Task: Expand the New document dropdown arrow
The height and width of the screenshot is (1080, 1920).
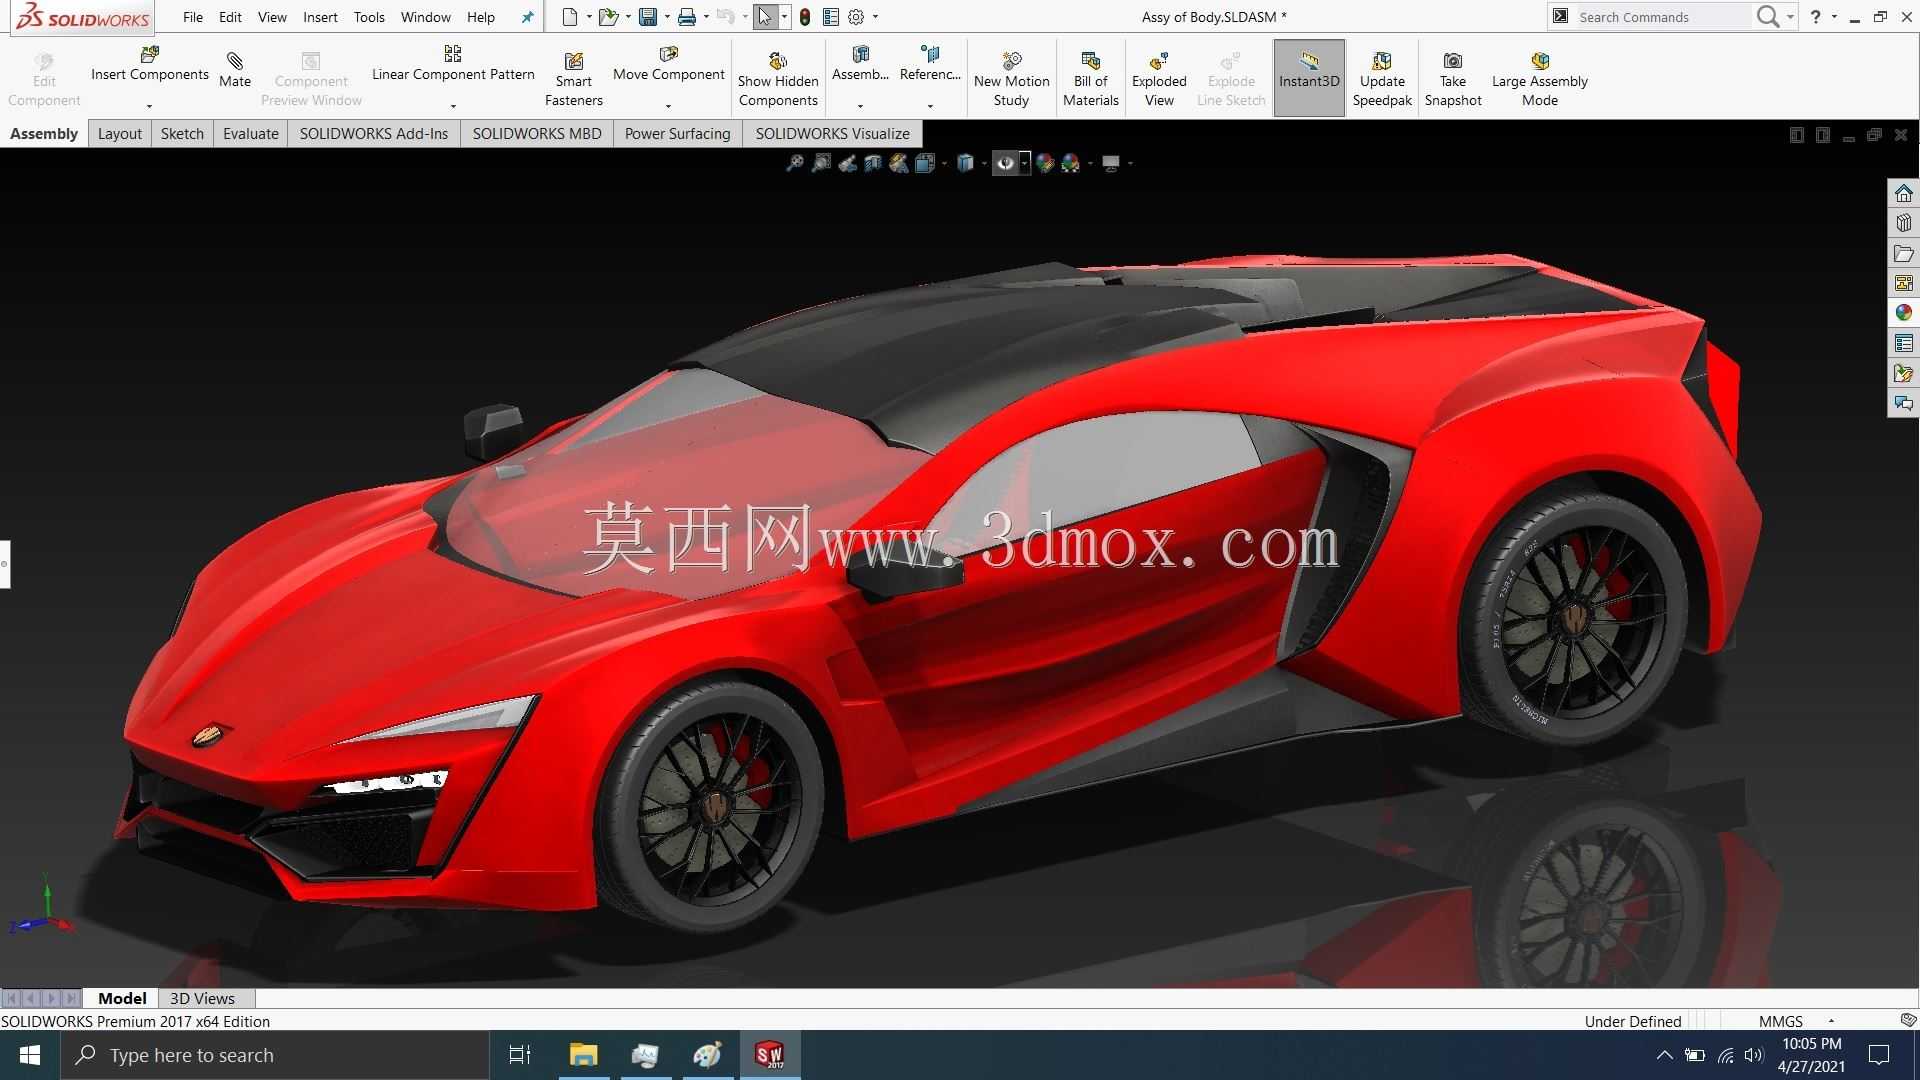Action: (x=589, y=17)
